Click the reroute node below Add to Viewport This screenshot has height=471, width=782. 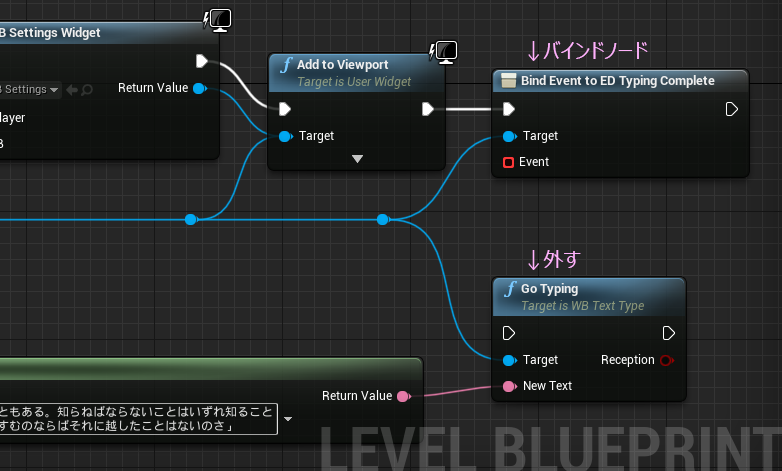(383, 220)
